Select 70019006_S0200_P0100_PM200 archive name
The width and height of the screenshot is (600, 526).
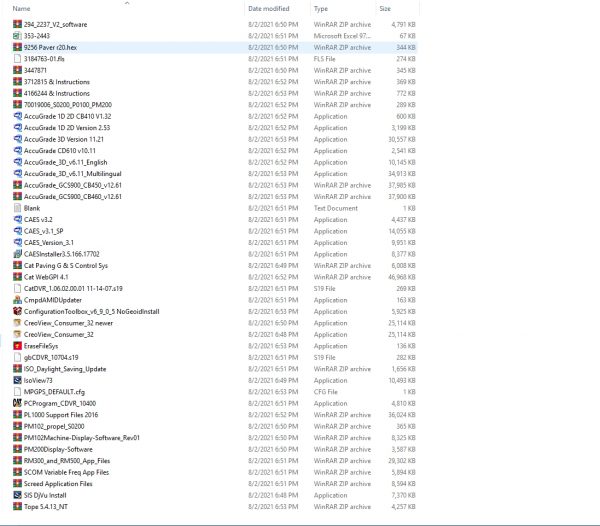[68, 104]
